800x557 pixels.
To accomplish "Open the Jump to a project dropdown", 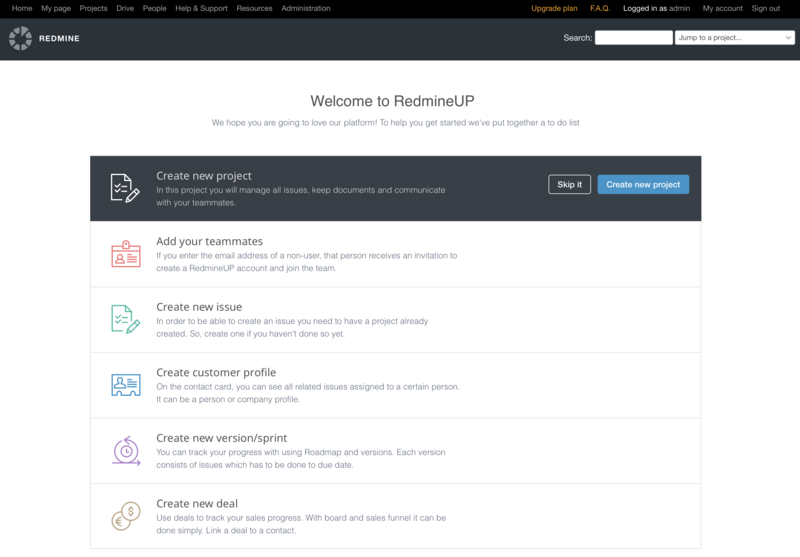I will point(735,38).
